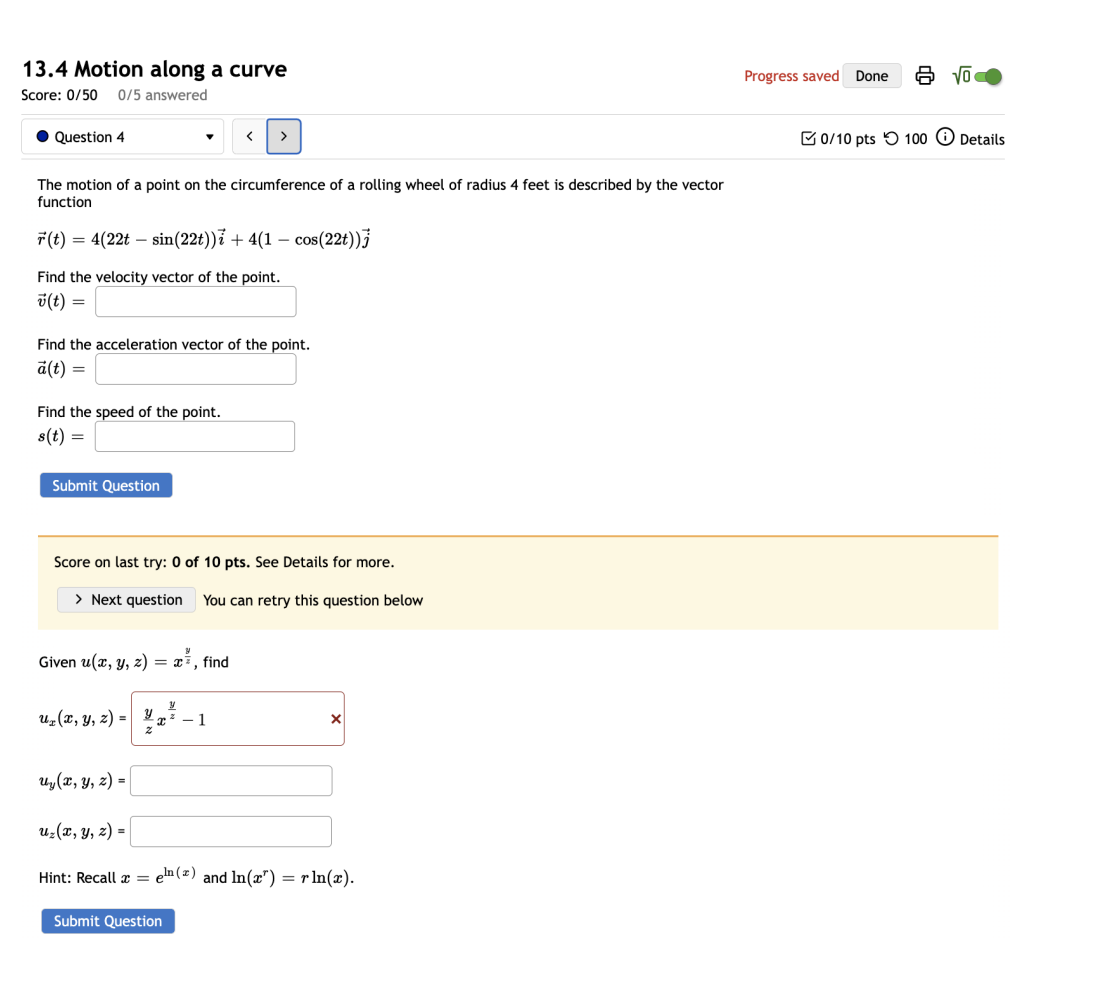Image resolution: width=1118 pixels, height=992 pixels.
Task: Click the Next question button
Action: click(x=126, y=600)
